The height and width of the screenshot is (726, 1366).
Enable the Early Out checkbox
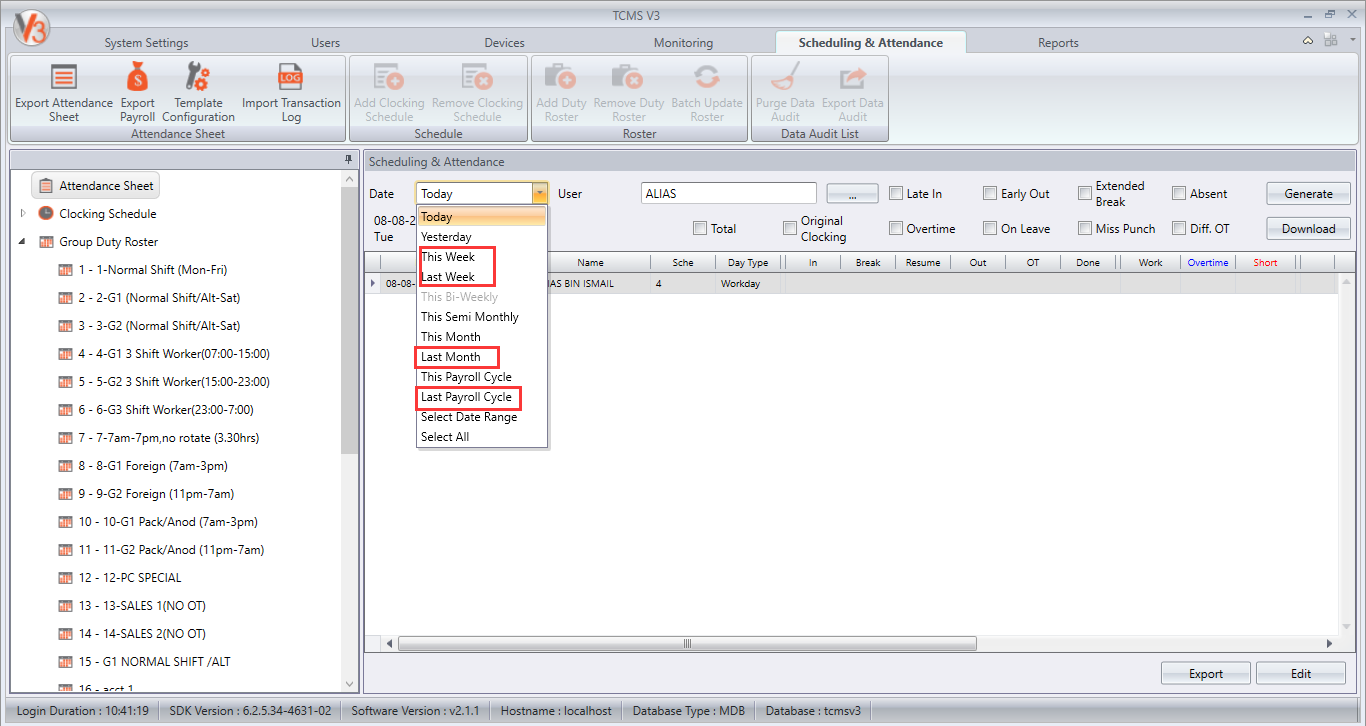[990, 194]
